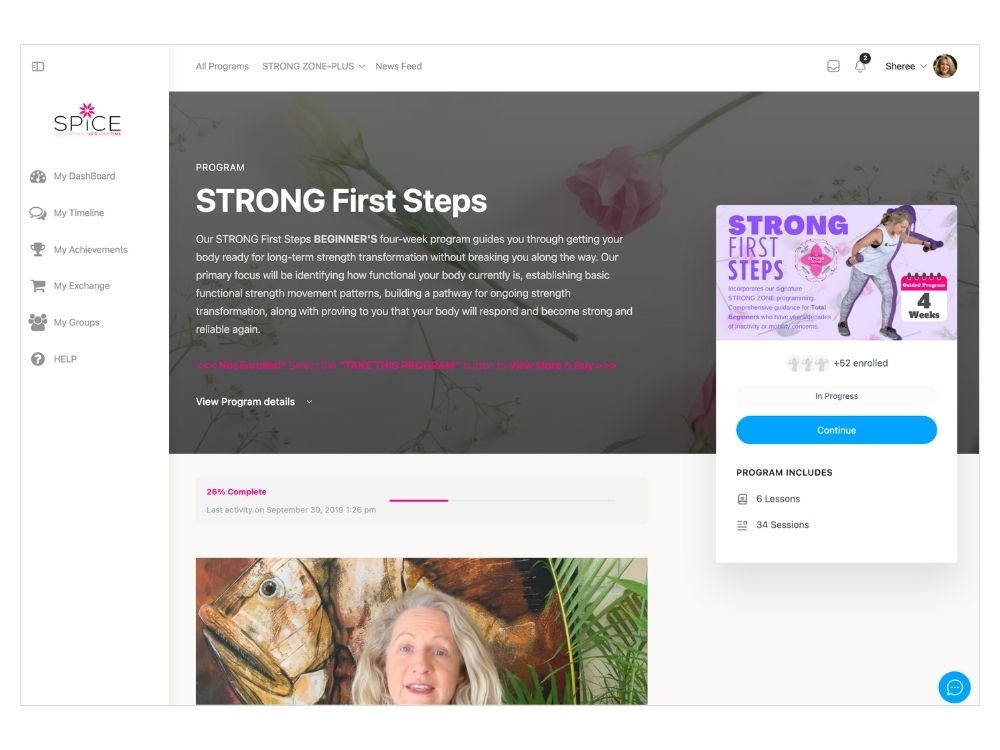Screen dimensions: 1000x750
Task: Open the My Groups people icon
Action: pyautogui.click(x=38, y=322)
